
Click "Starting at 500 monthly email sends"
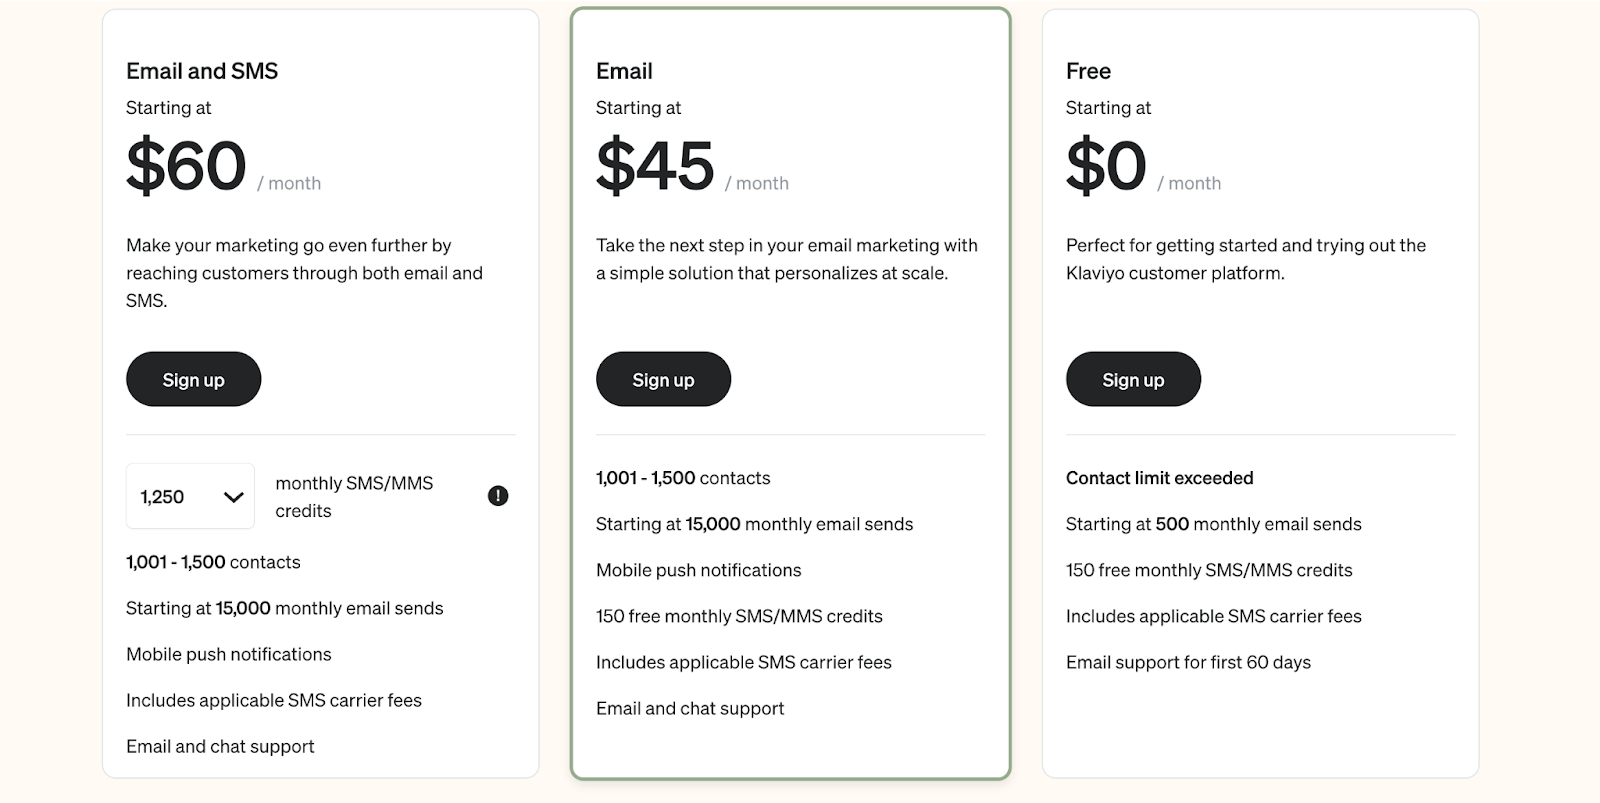tap(1213, 524)
